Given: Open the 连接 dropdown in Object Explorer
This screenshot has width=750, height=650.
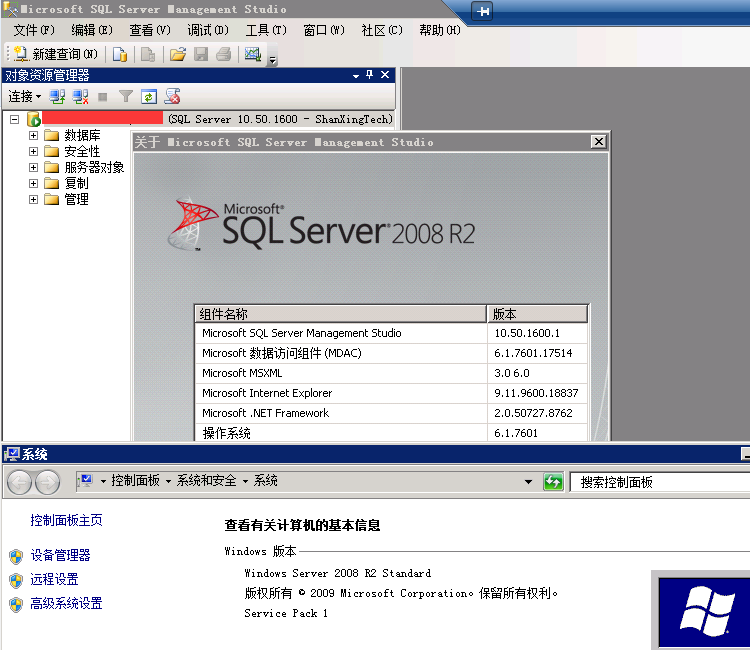Looking at the screenshot, I should coord(24,97).
